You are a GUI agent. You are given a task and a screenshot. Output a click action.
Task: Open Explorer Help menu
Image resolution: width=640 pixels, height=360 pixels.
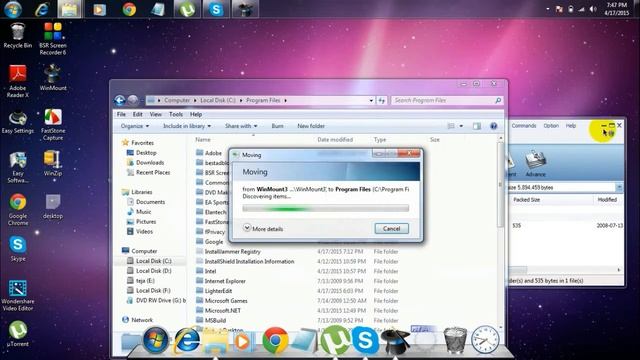[196, 114]
